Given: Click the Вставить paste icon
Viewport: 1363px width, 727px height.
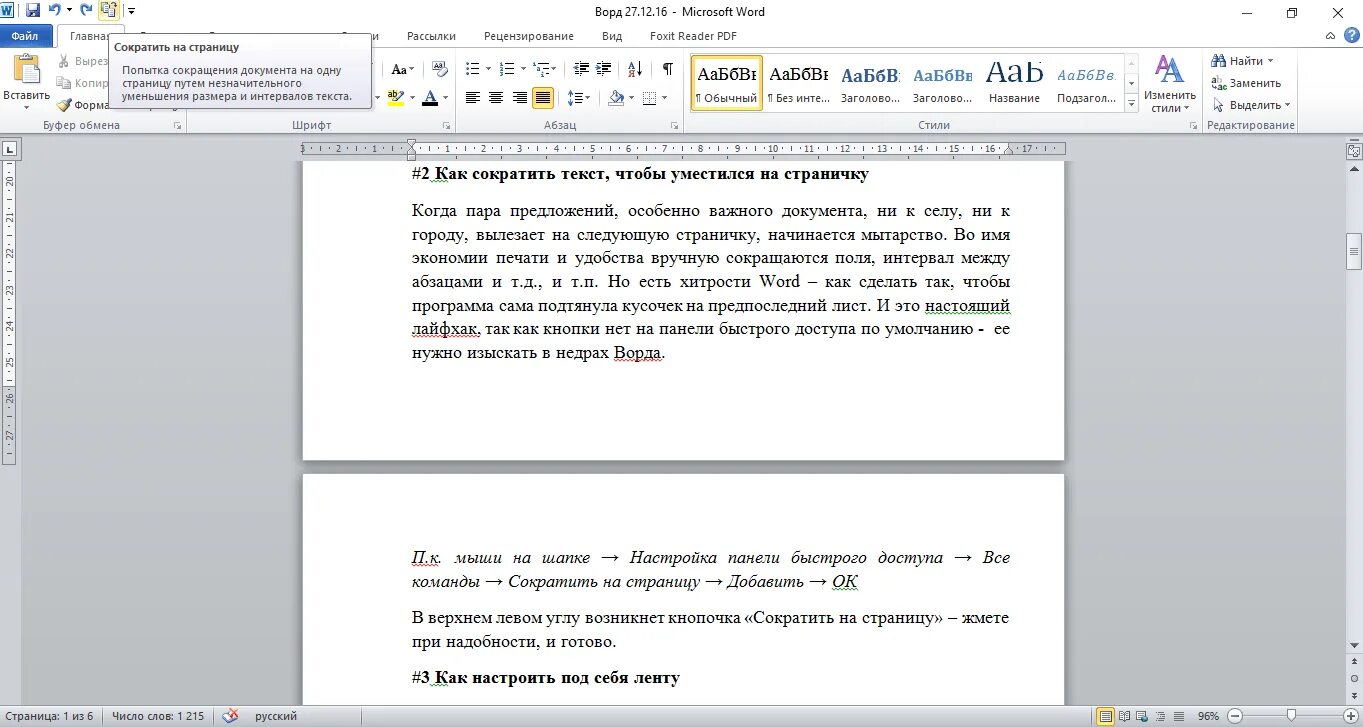Looking at the screenshot, I should pyautogui.click(x=26, y=69).
